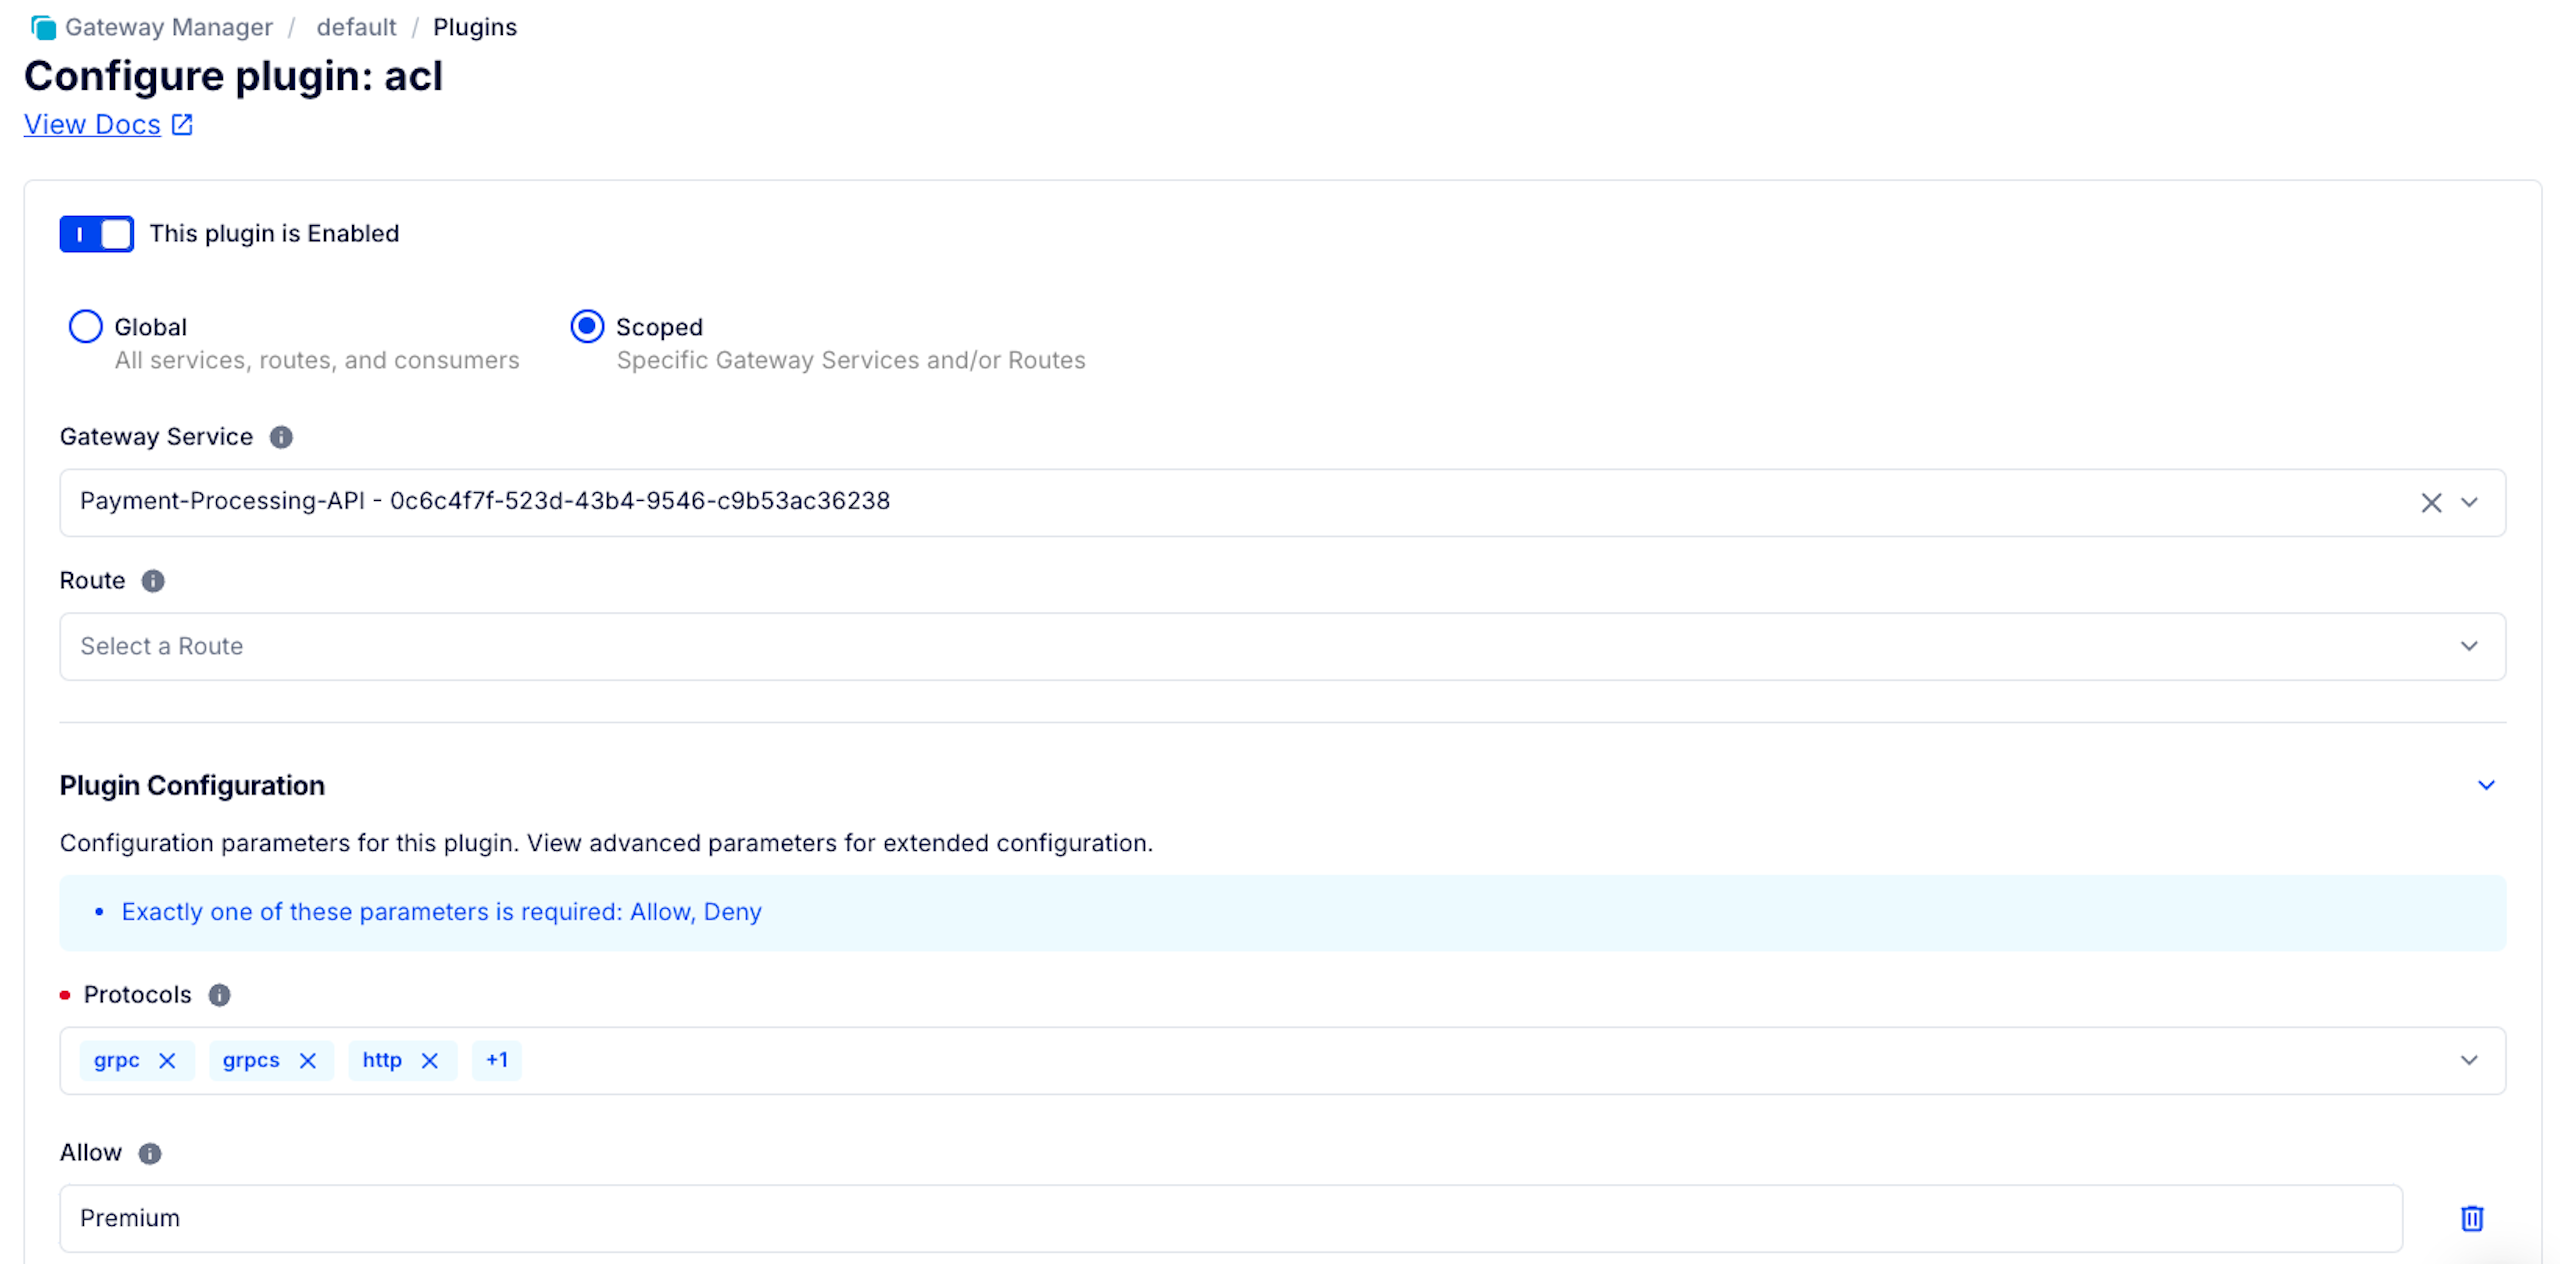2560x1264 pixels.
Task: Select the Global scope radio button
Action: [86, 326]
